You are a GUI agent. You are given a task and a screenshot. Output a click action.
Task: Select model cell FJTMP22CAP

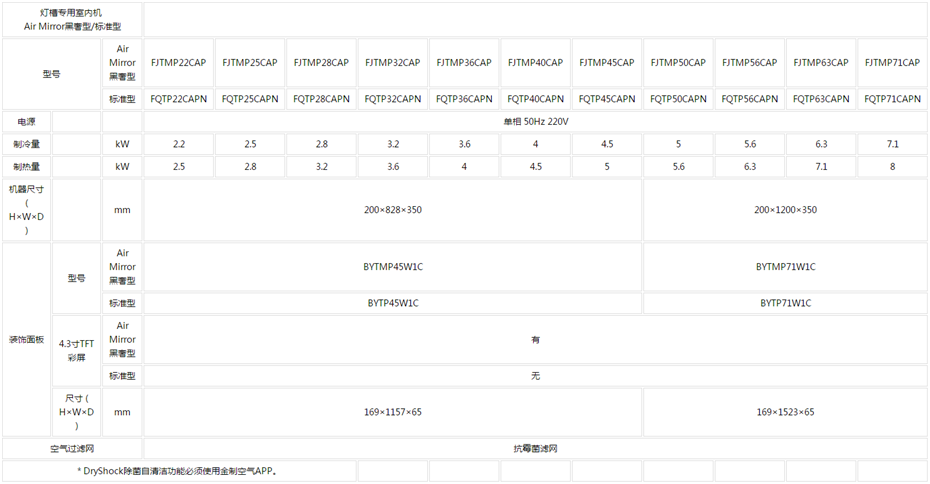179,63
